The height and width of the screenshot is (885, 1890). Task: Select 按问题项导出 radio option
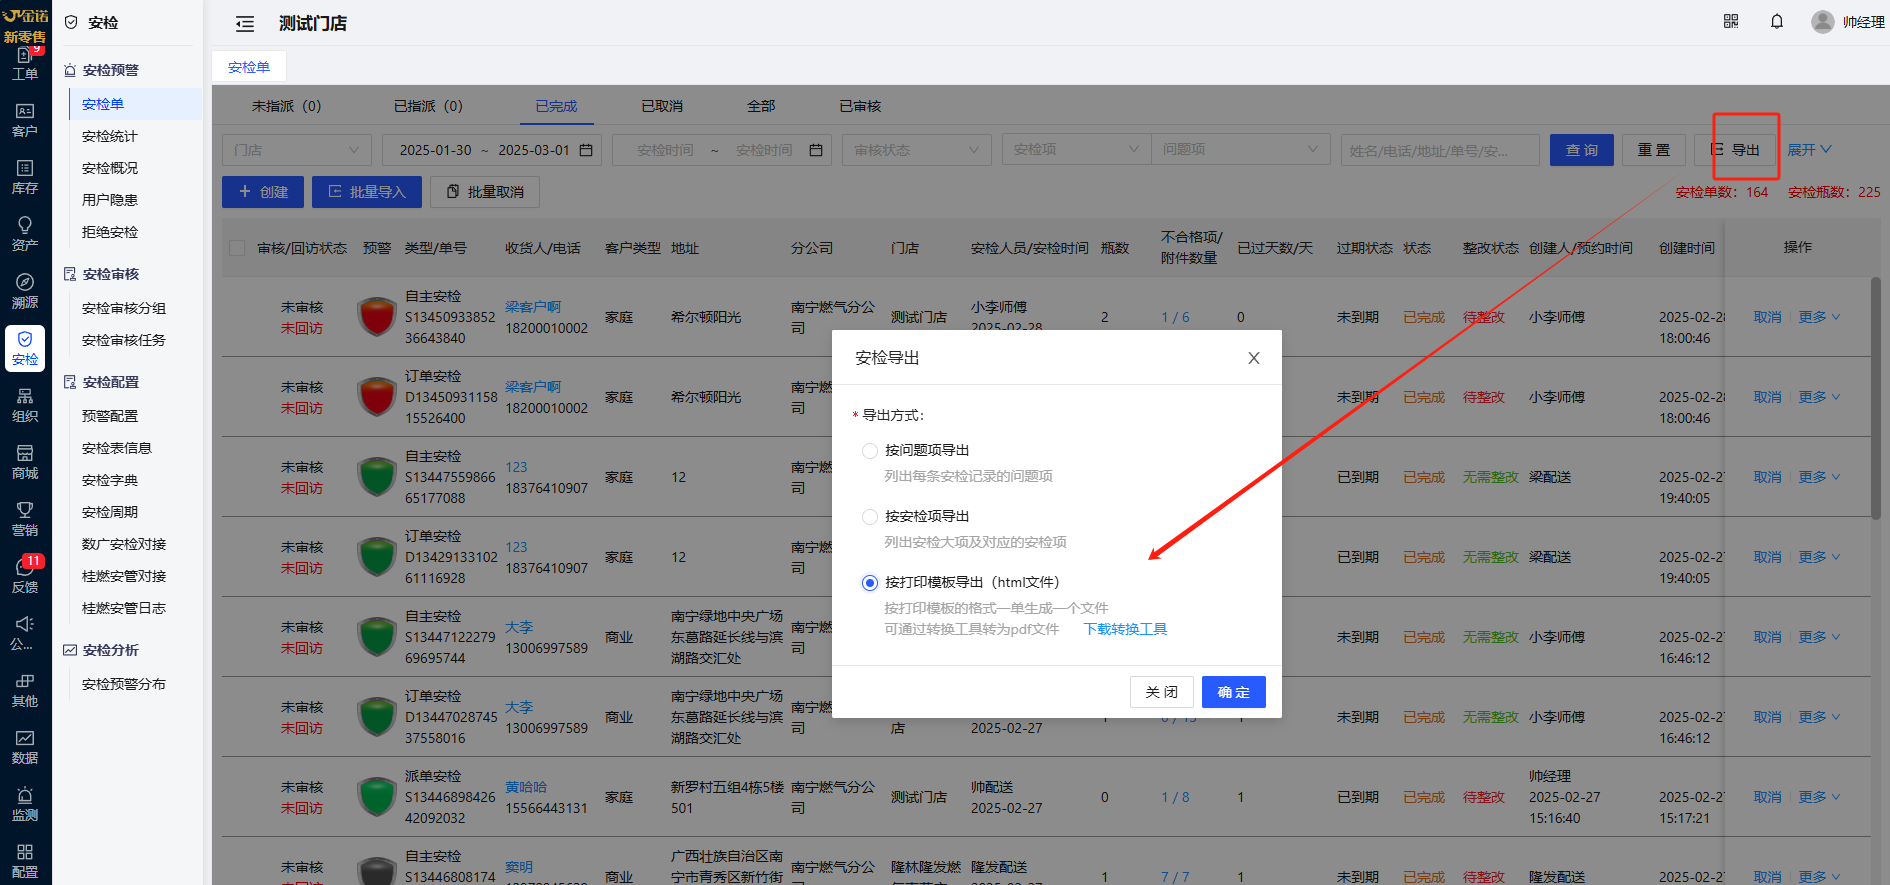click(870, 451)
